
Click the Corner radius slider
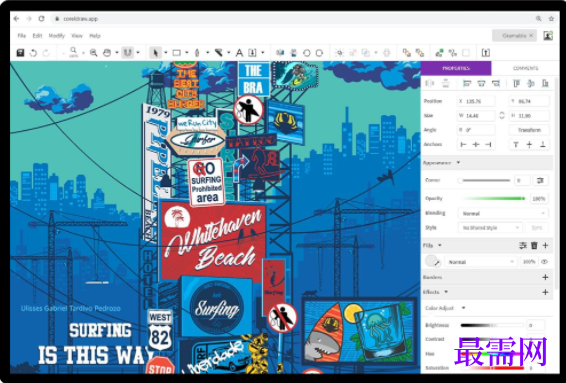click(484, 180)
